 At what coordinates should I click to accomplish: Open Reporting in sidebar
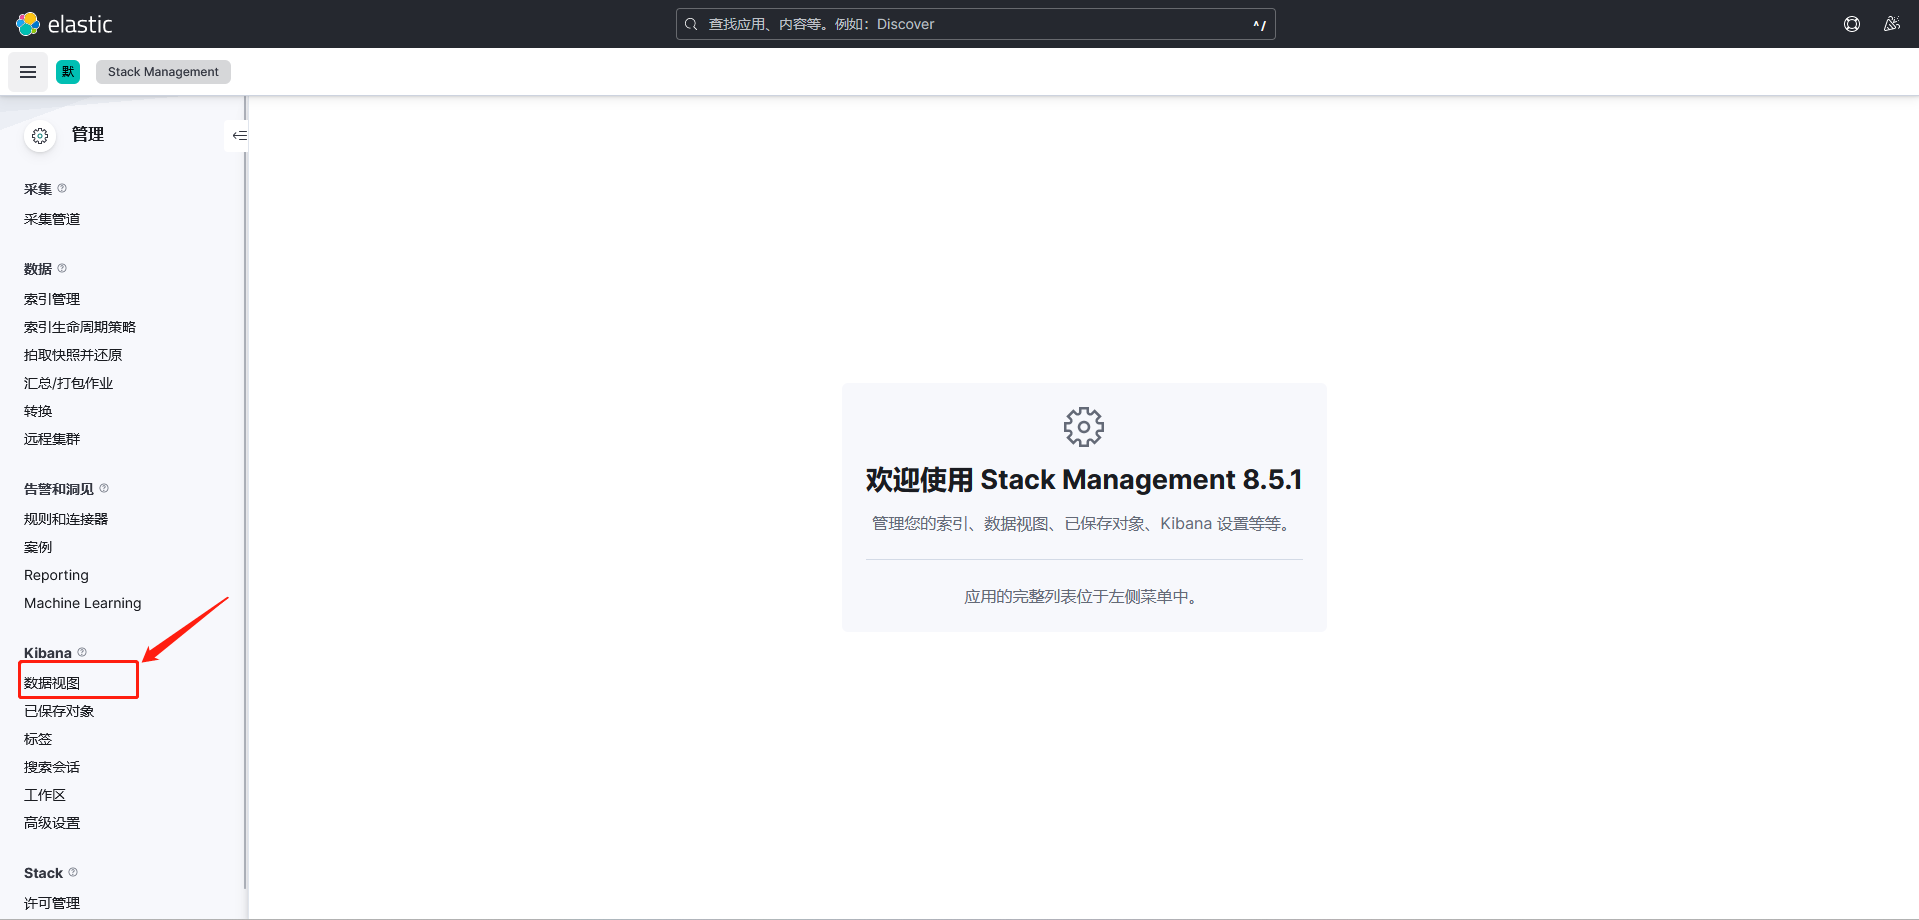(x=56, y=575)
